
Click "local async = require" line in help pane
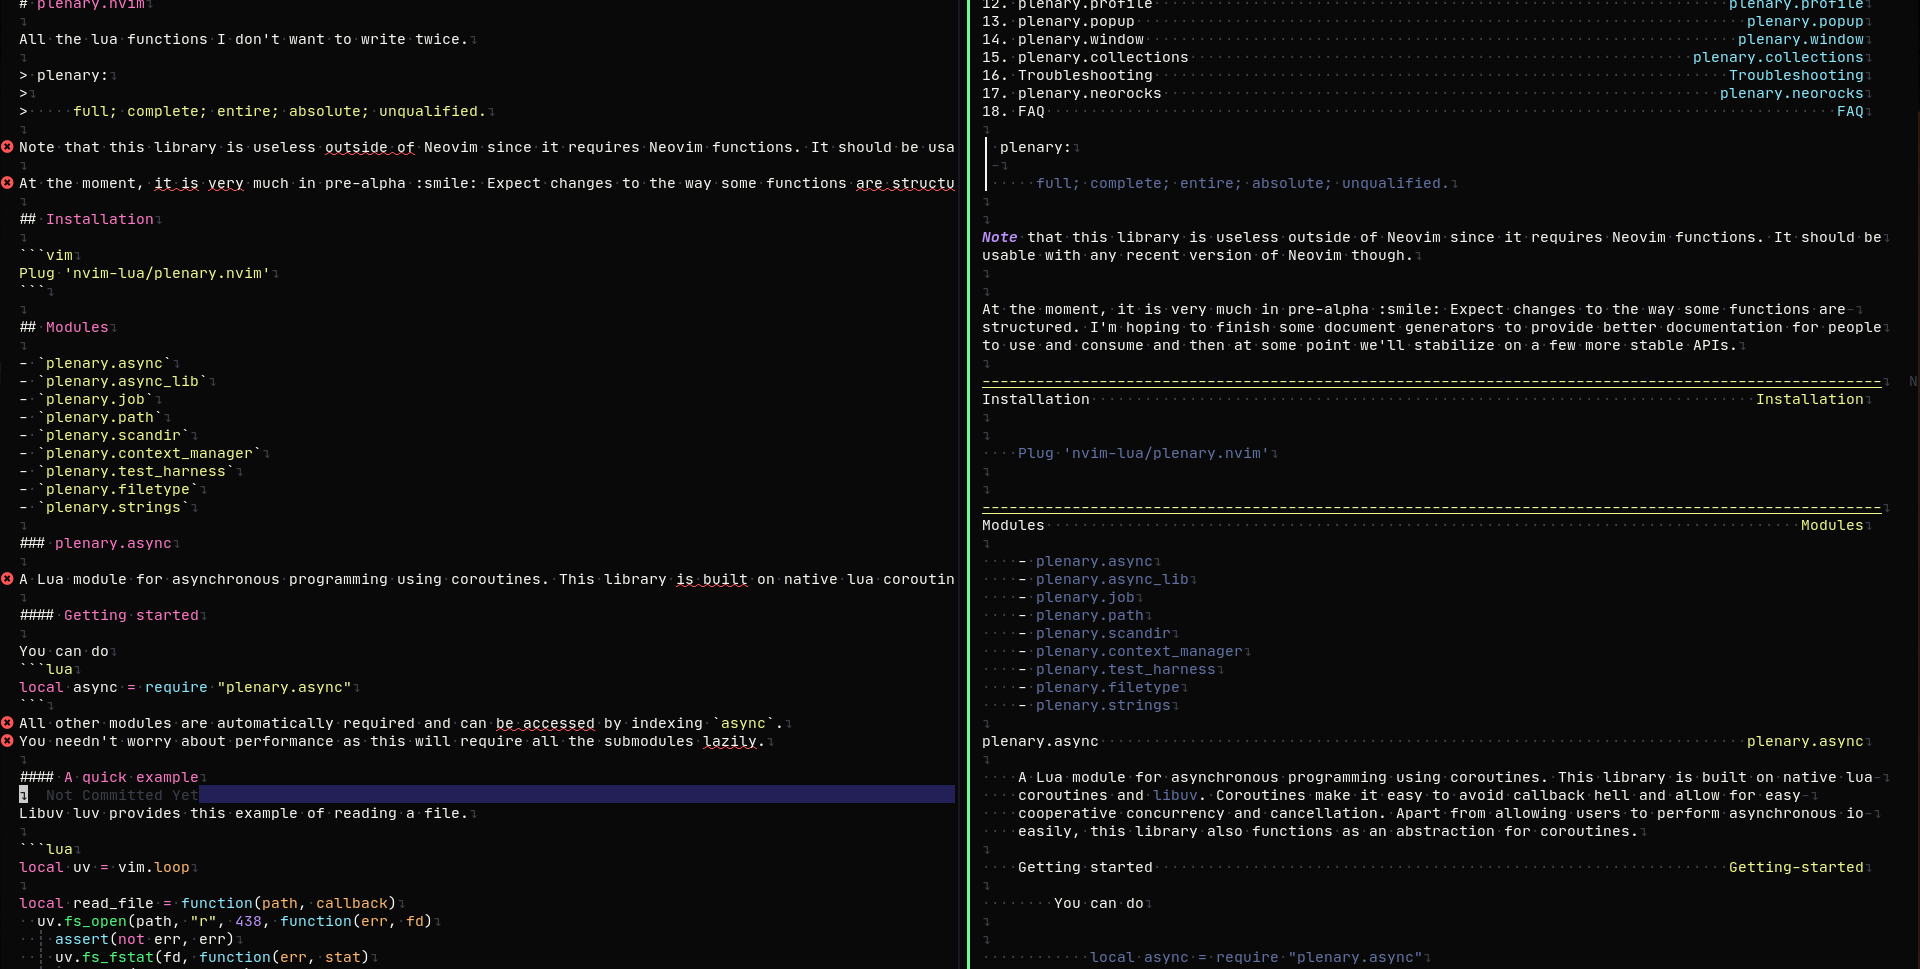pos(1256,957)
